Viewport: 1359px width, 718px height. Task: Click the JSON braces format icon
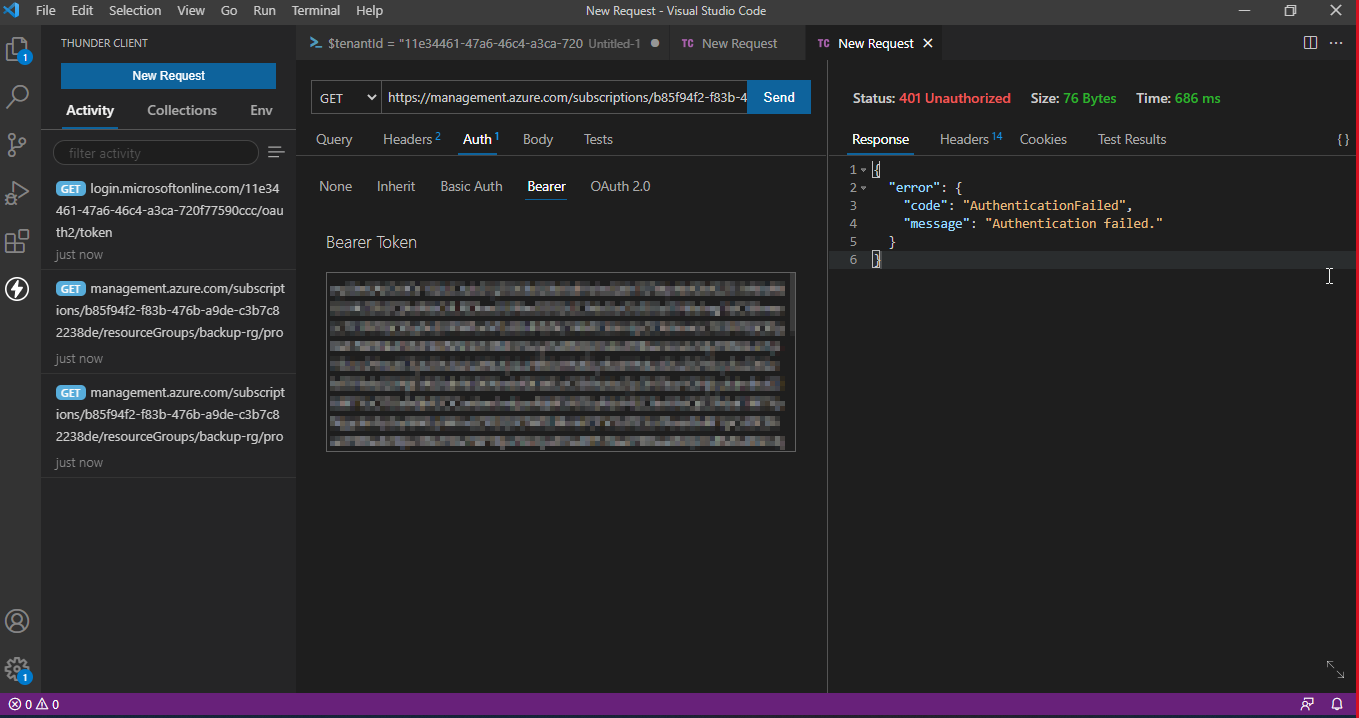pyautogui.click(x=1343, y=140)
